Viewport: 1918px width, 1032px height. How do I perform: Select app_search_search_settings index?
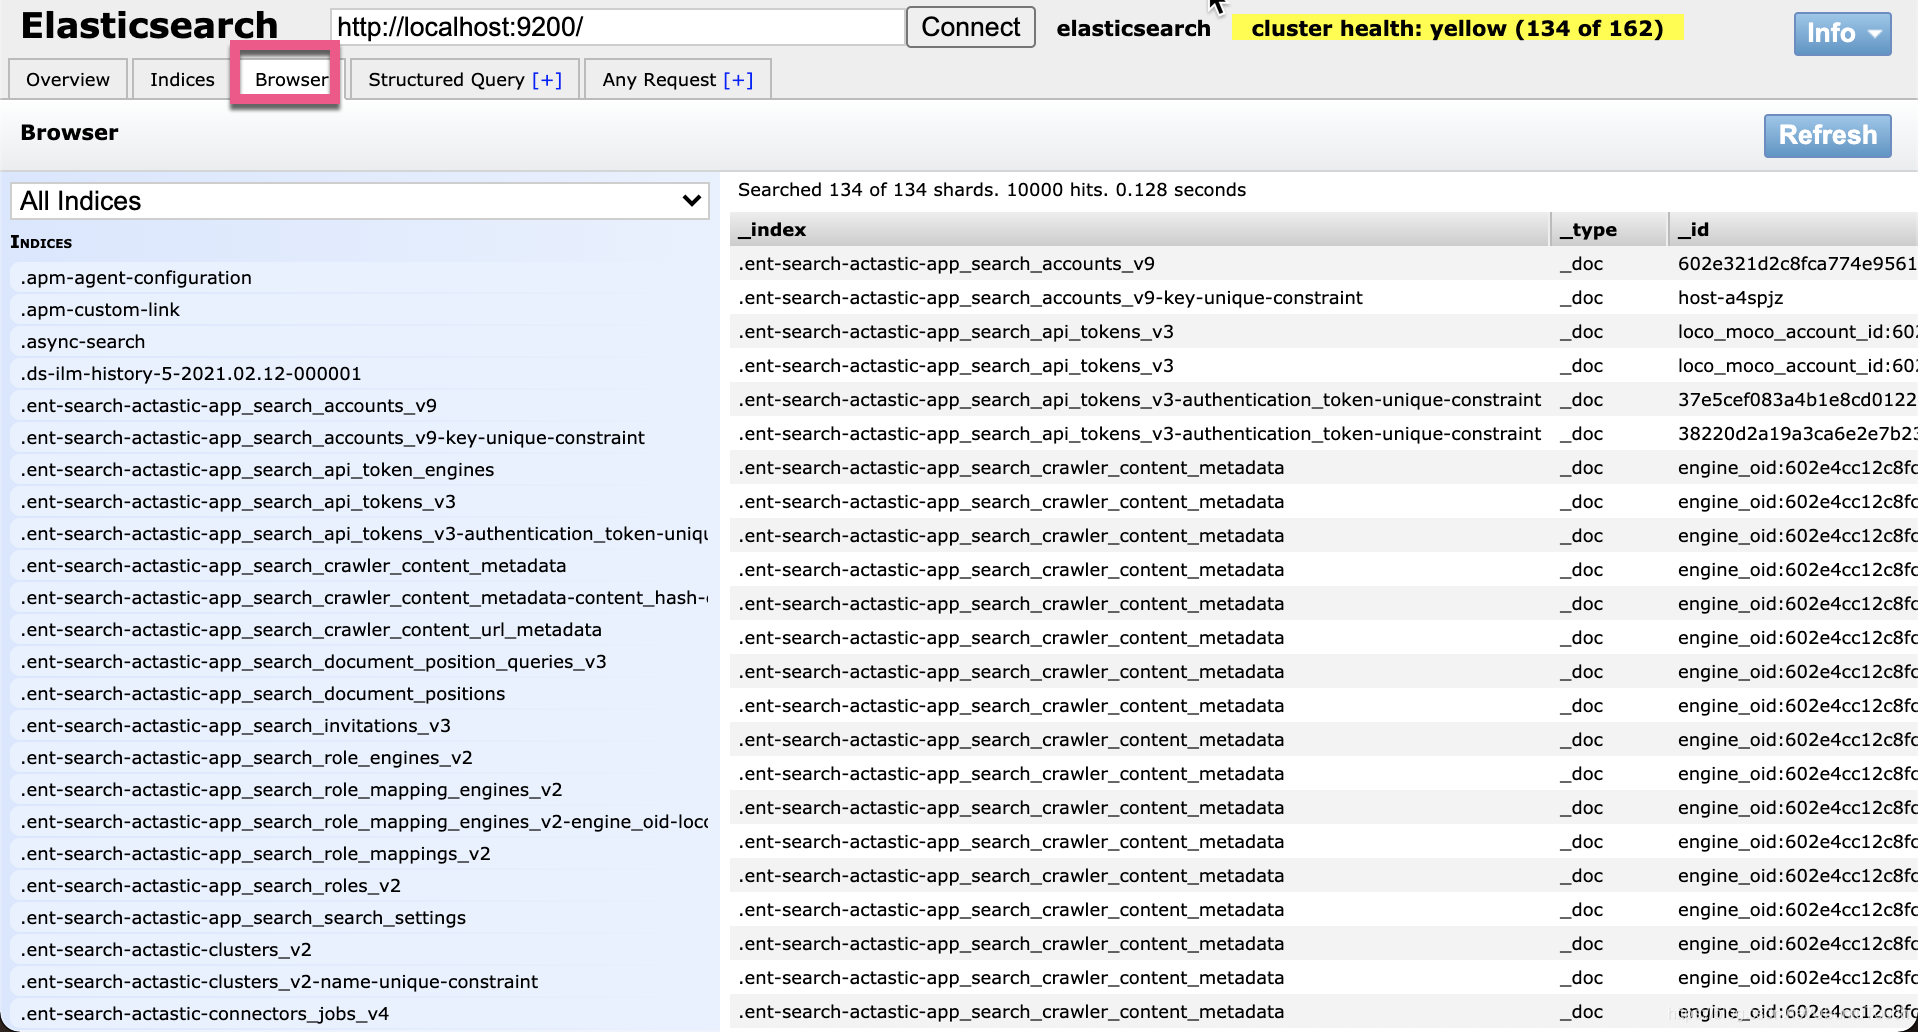[x=360, y=918]
